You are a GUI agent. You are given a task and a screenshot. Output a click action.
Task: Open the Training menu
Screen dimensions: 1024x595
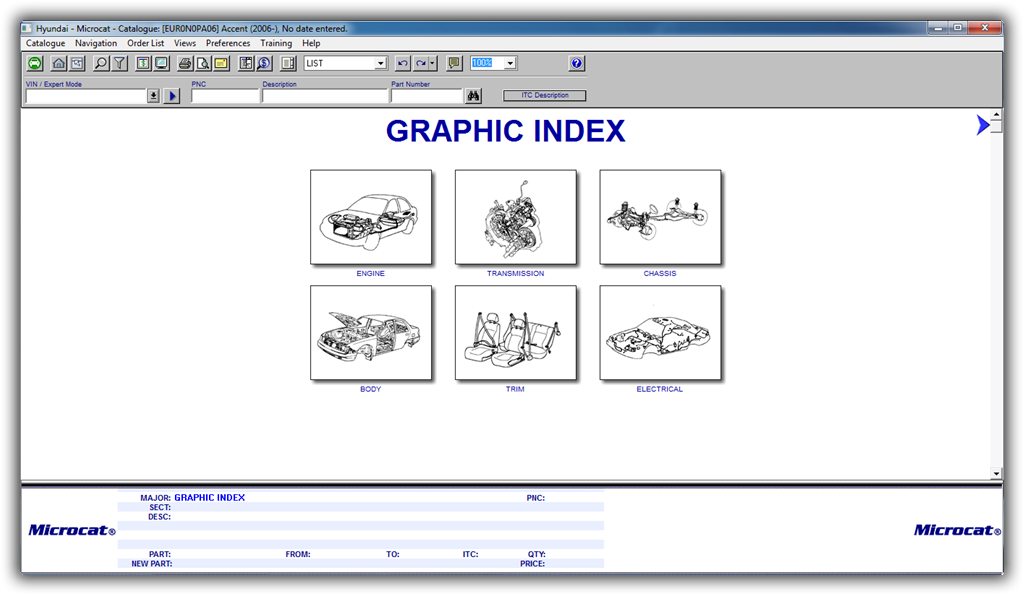[276, 43]
